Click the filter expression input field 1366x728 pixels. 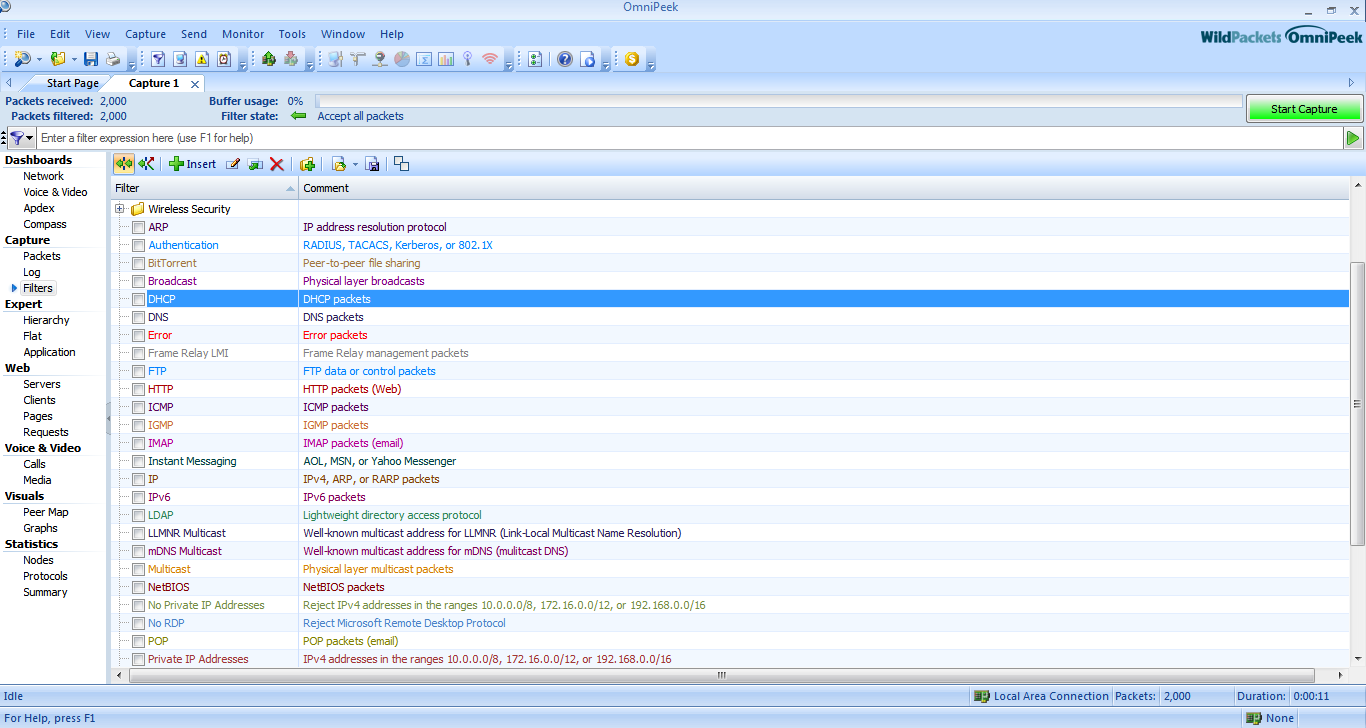tap(680, 138)
